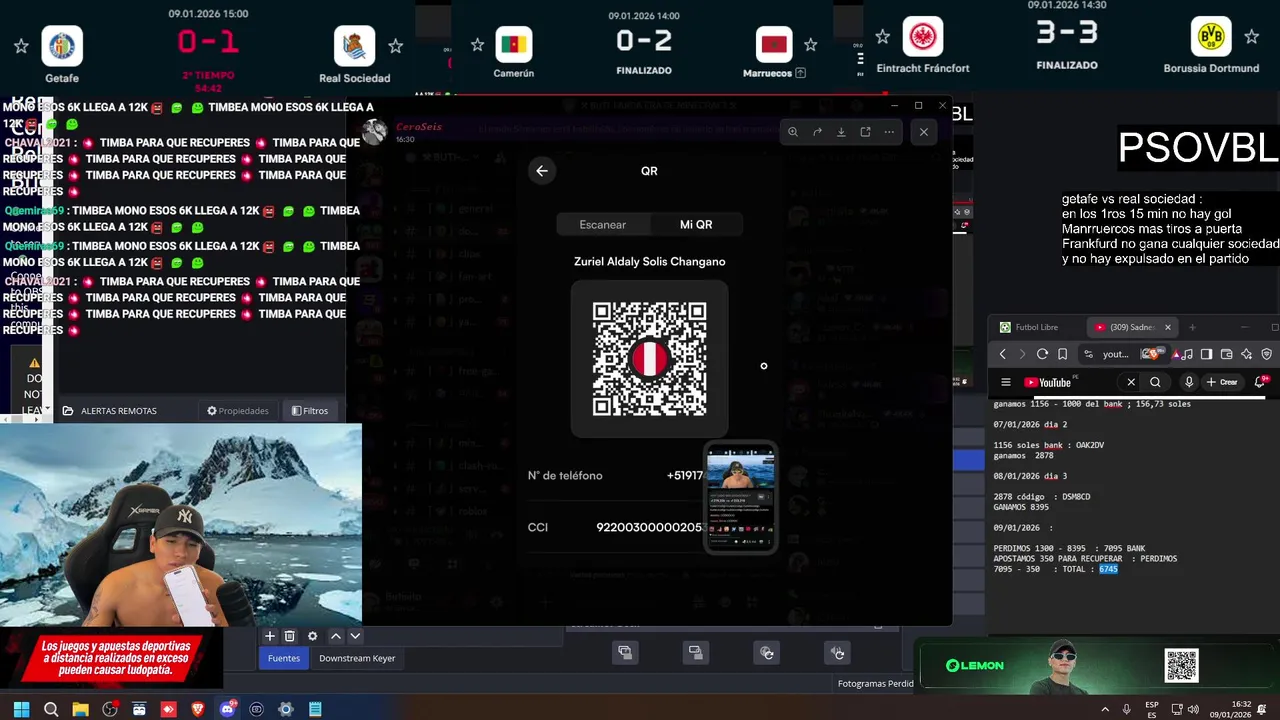
Task: Open the three-dots more options menu
Action: click(889, 132)
